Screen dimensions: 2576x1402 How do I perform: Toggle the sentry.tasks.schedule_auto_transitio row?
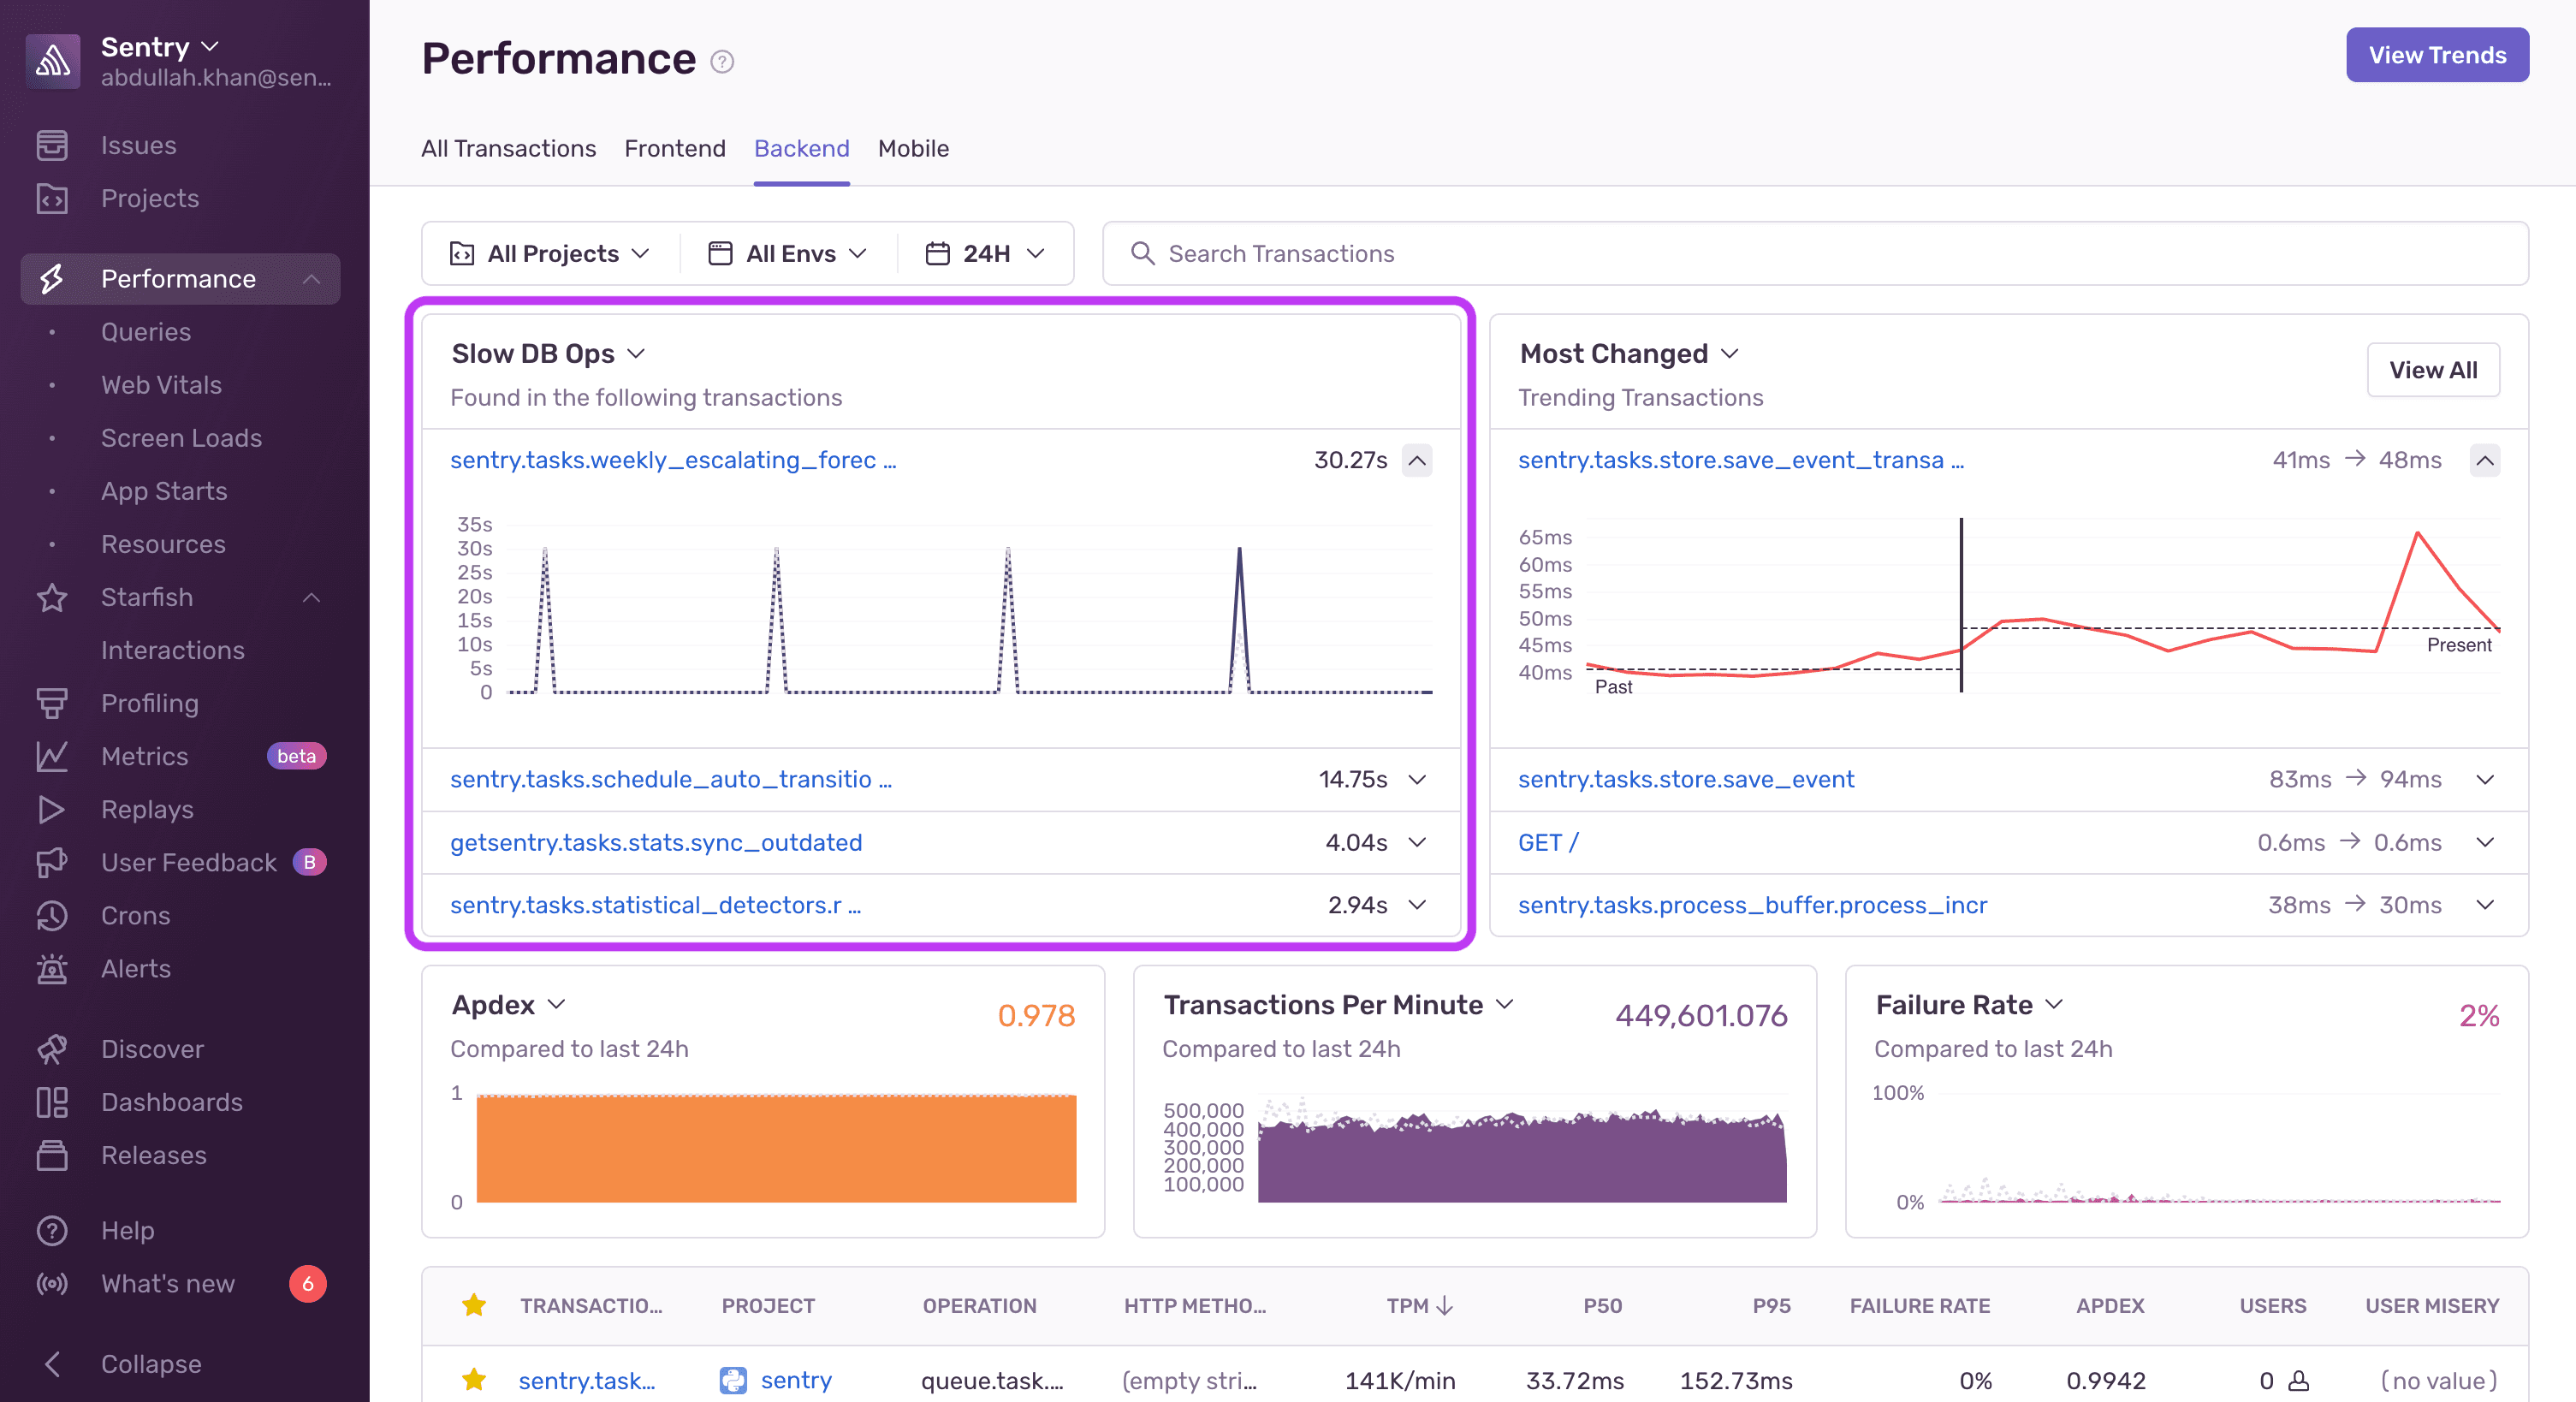(x=1418, y=777)
